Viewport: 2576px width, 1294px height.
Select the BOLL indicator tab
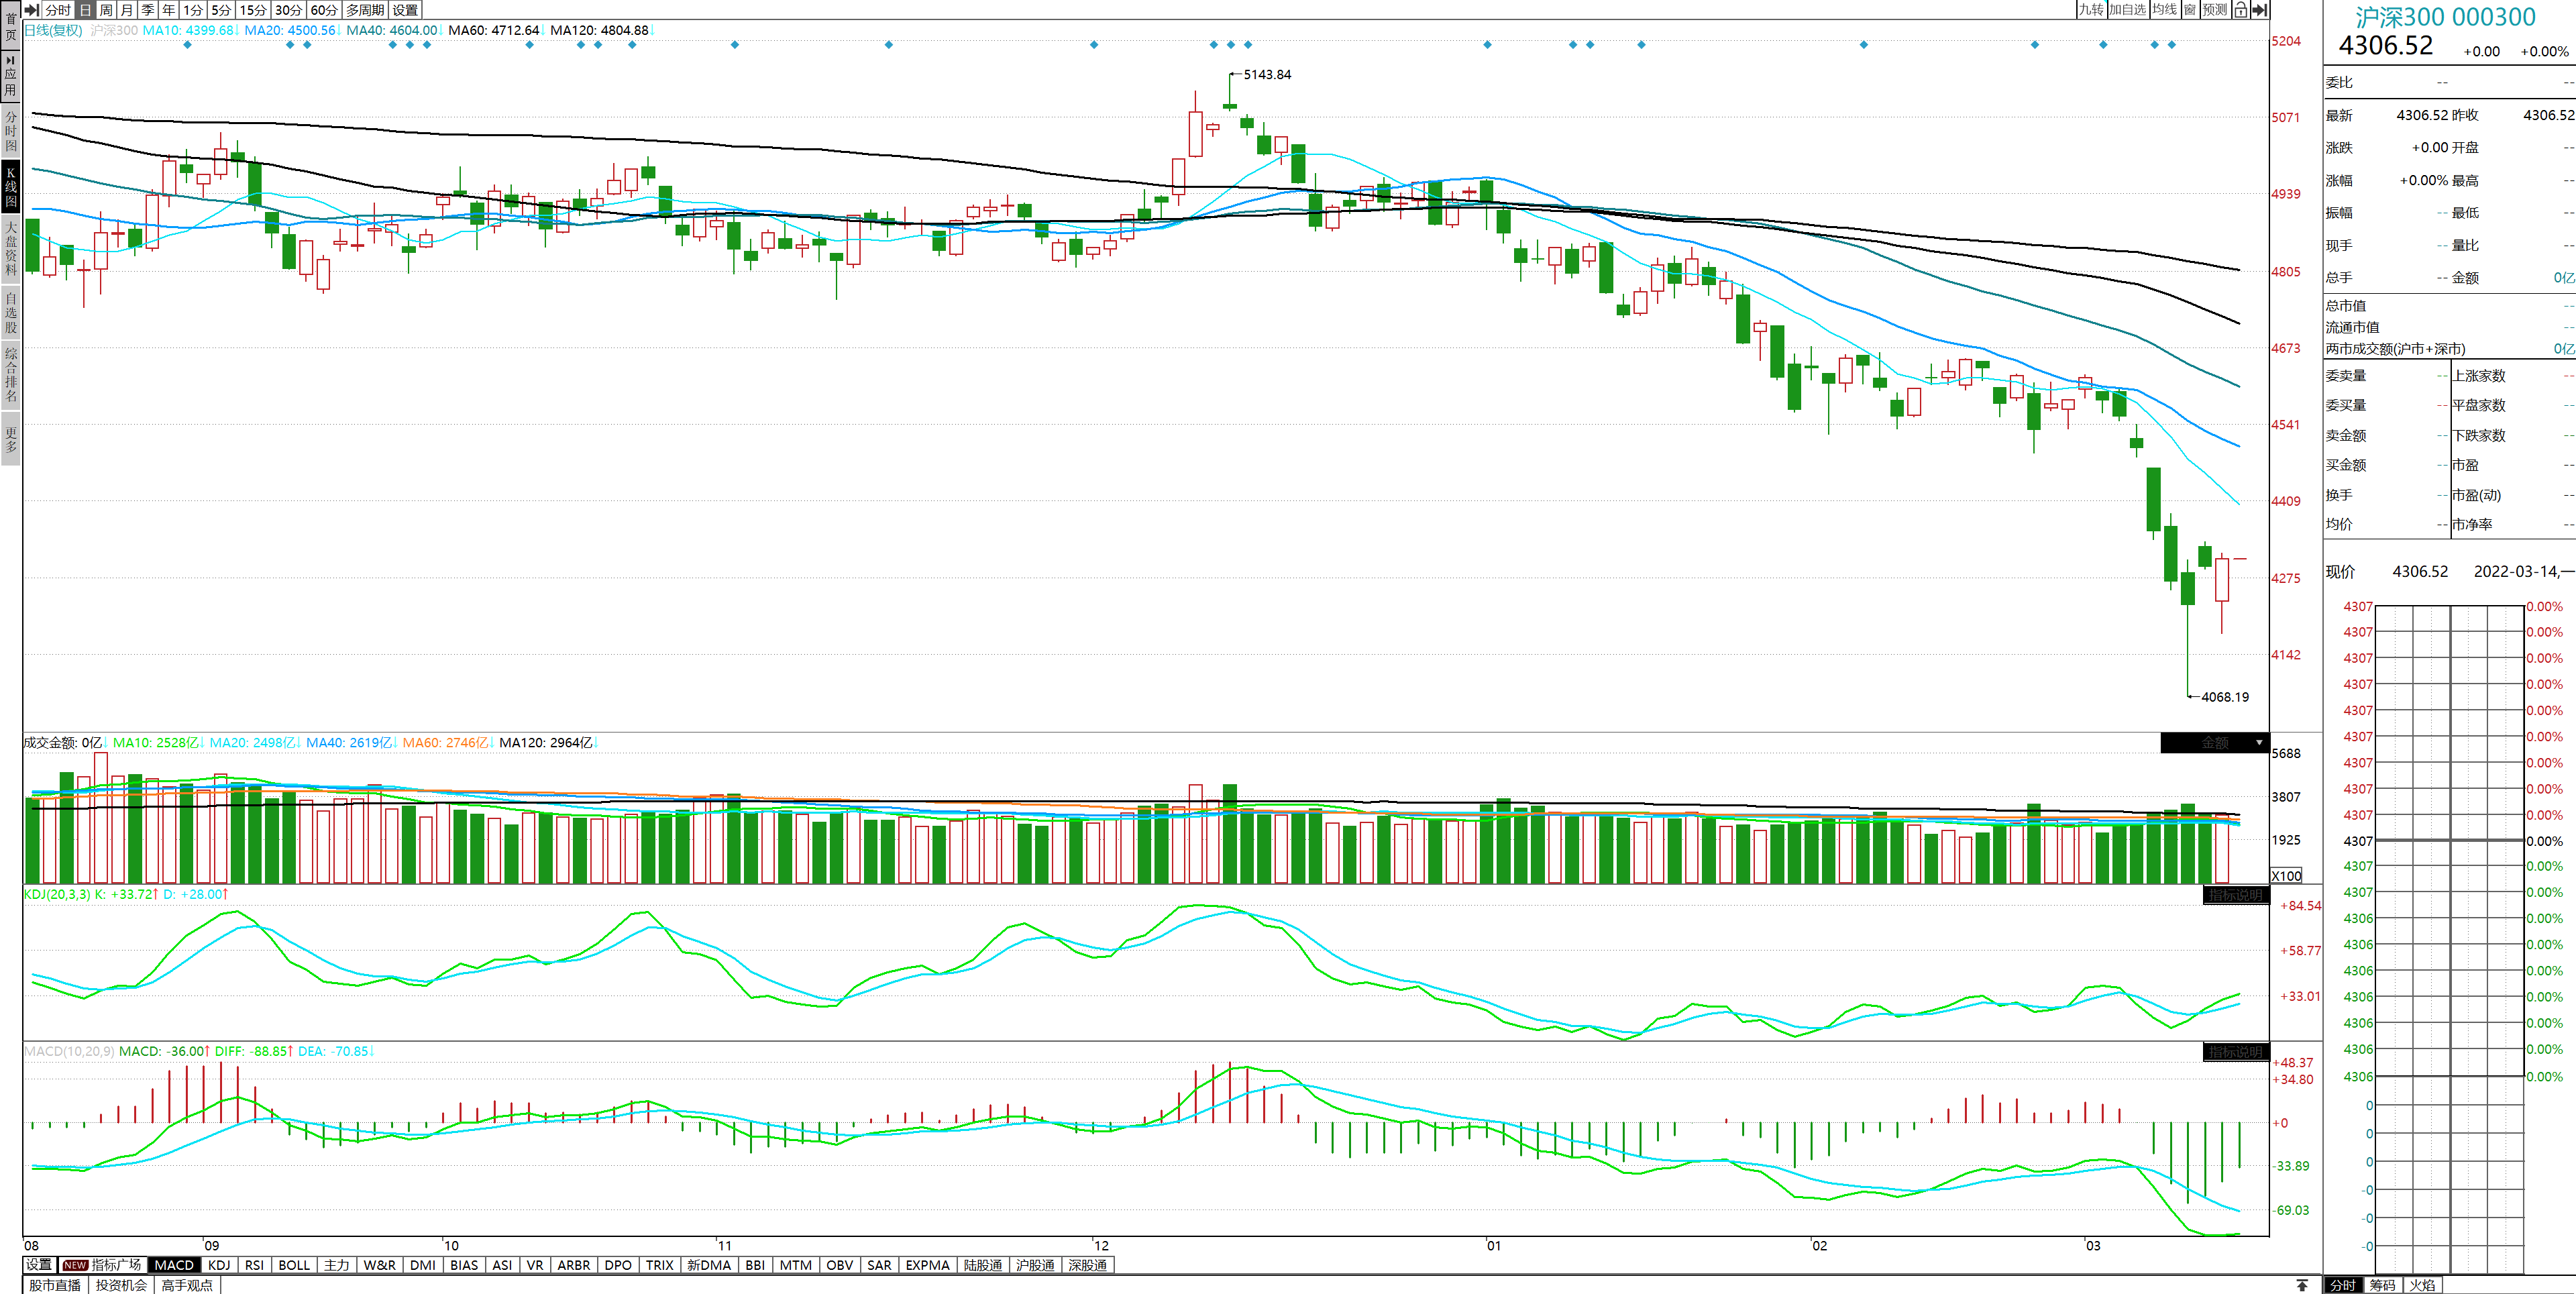[x=294, y=1265]
